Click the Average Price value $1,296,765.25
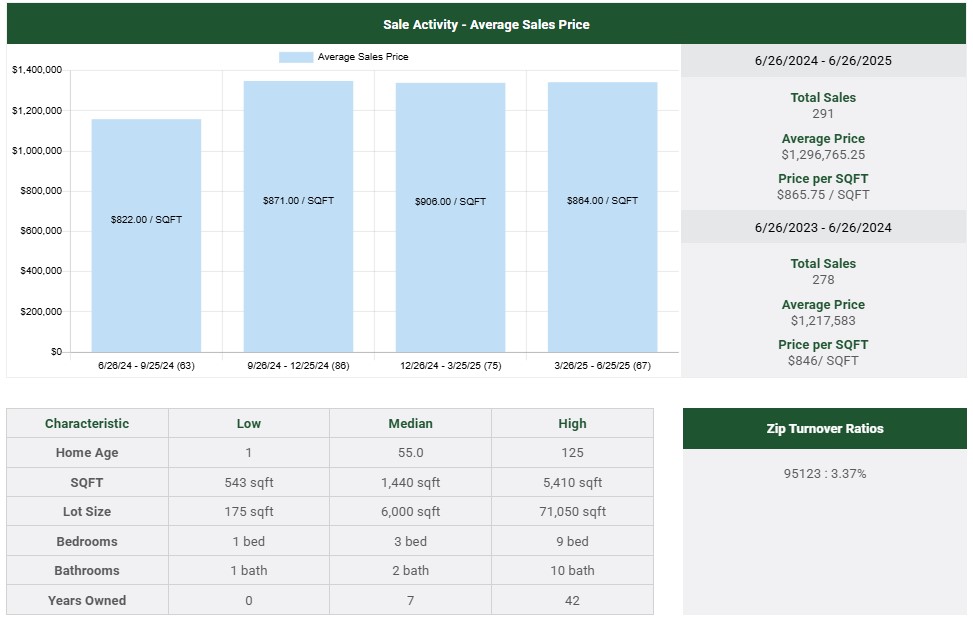This screenshot has height=618, width=973. point(823,155)
